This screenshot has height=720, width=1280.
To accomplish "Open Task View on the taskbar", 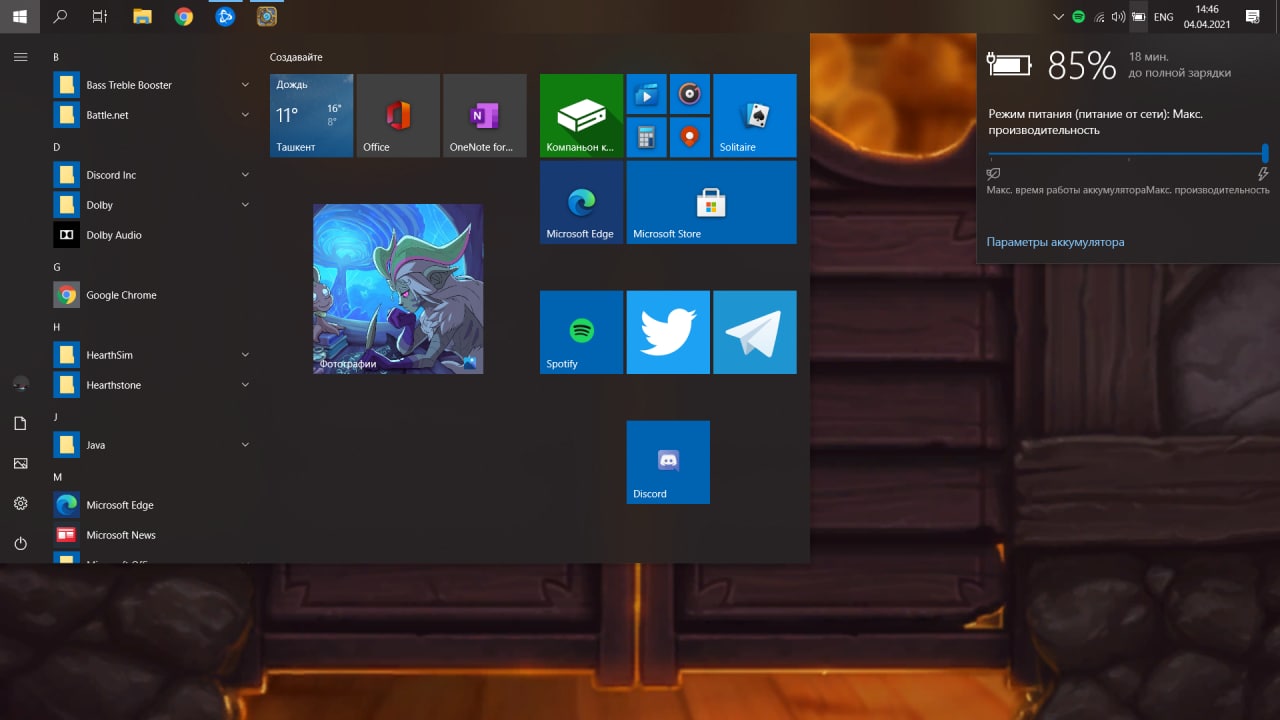I will click(x=100, y=16).
